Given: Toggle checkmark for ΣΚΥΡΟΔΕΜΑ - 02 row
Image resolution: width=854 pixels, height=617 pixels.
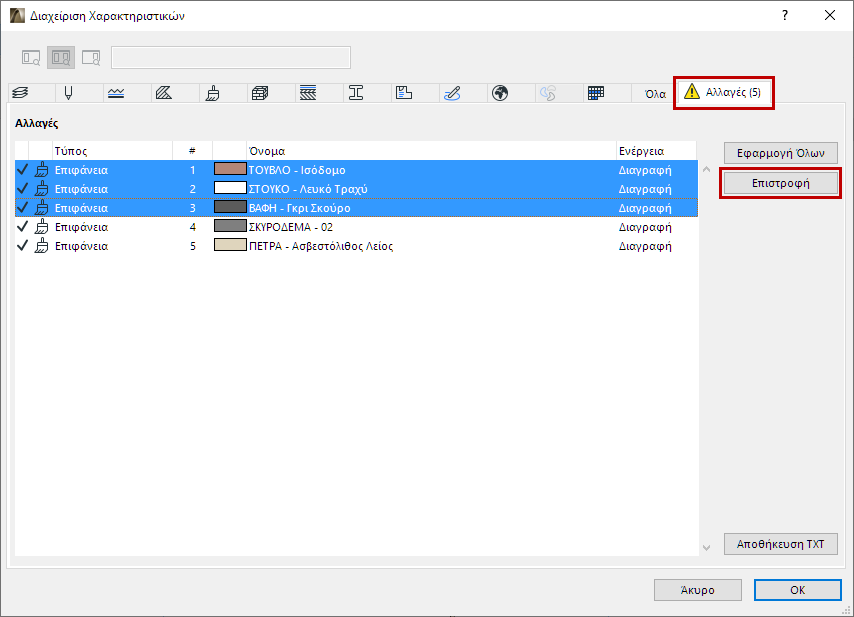Looking at the screenshot, I should (x=22, y=227).
